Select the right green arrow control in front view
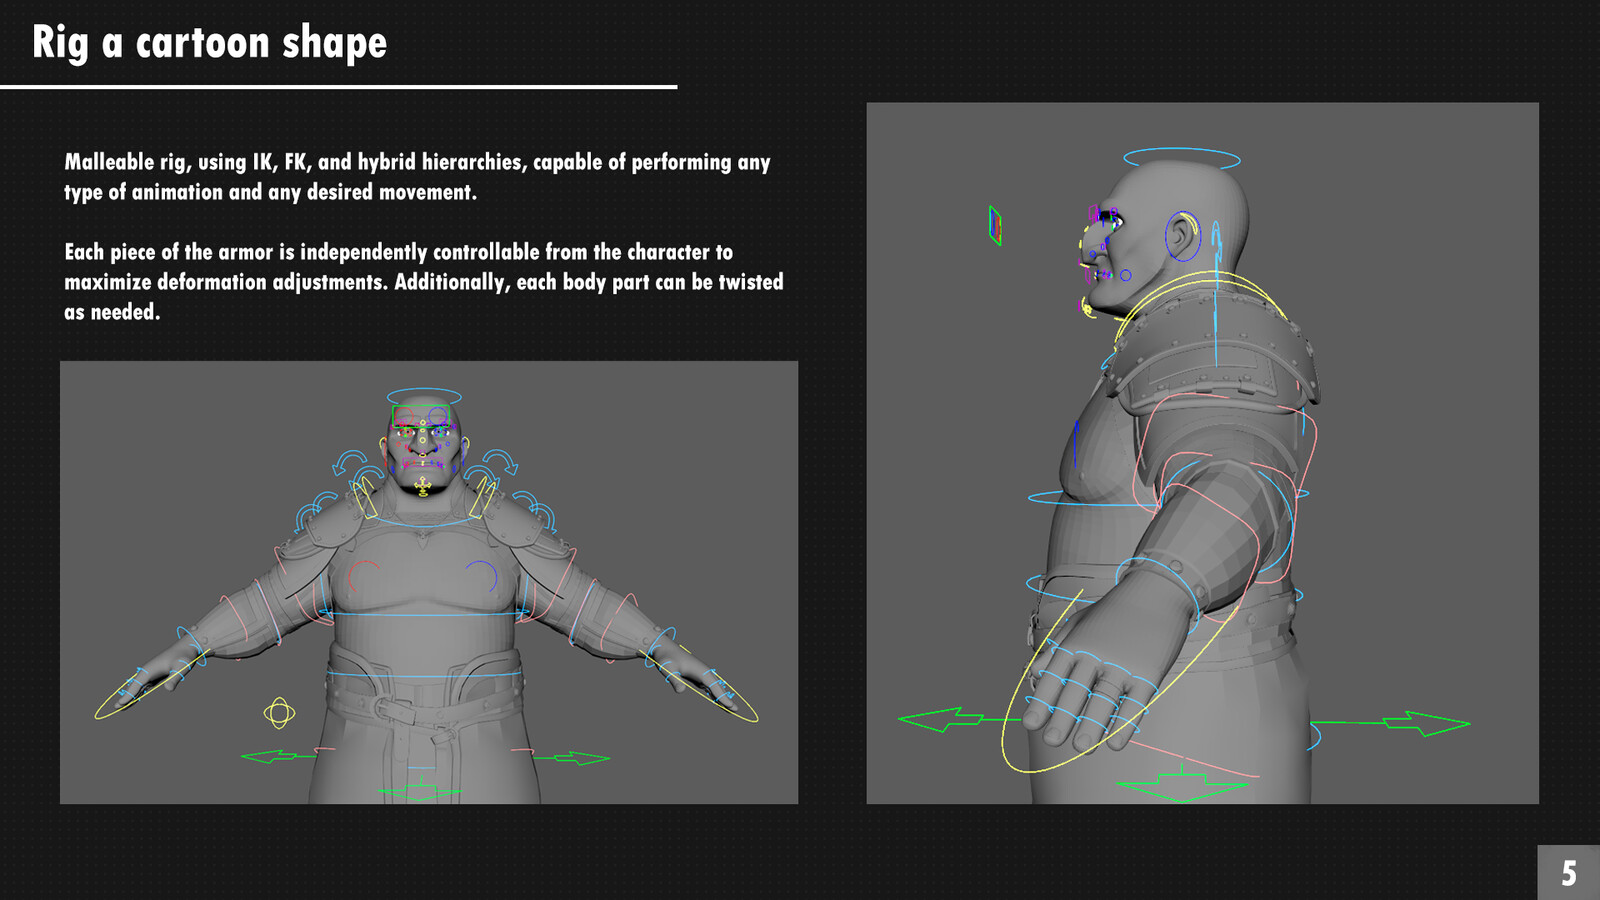 [x=572, y=758]
